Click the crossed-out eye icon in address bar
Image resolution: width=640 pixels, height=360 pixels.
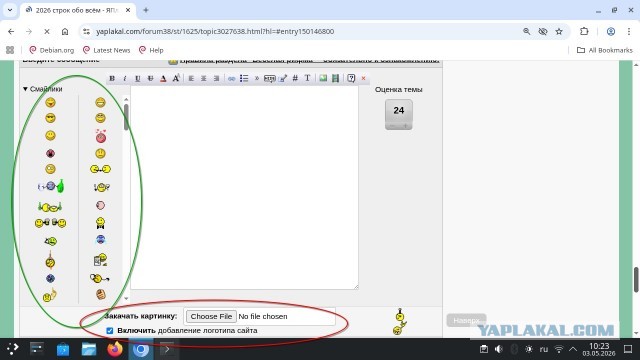click(x=542, y=31)
